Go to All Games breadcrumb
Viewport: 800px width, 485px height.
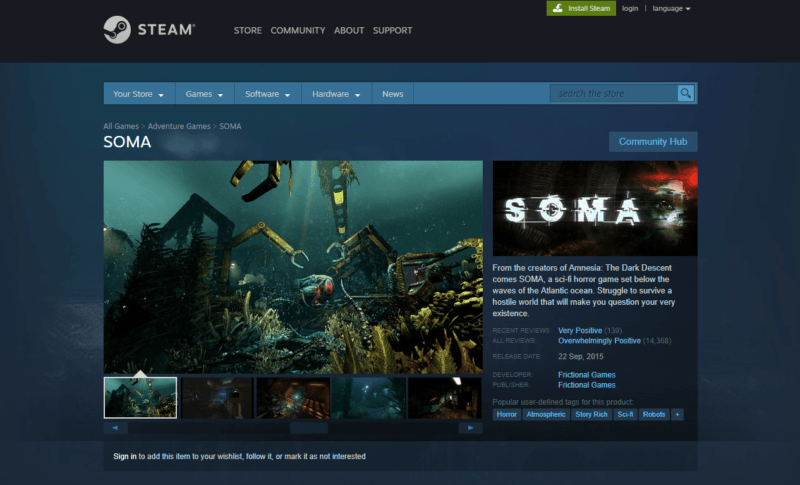pyautogui.click(x=121, y=126)
